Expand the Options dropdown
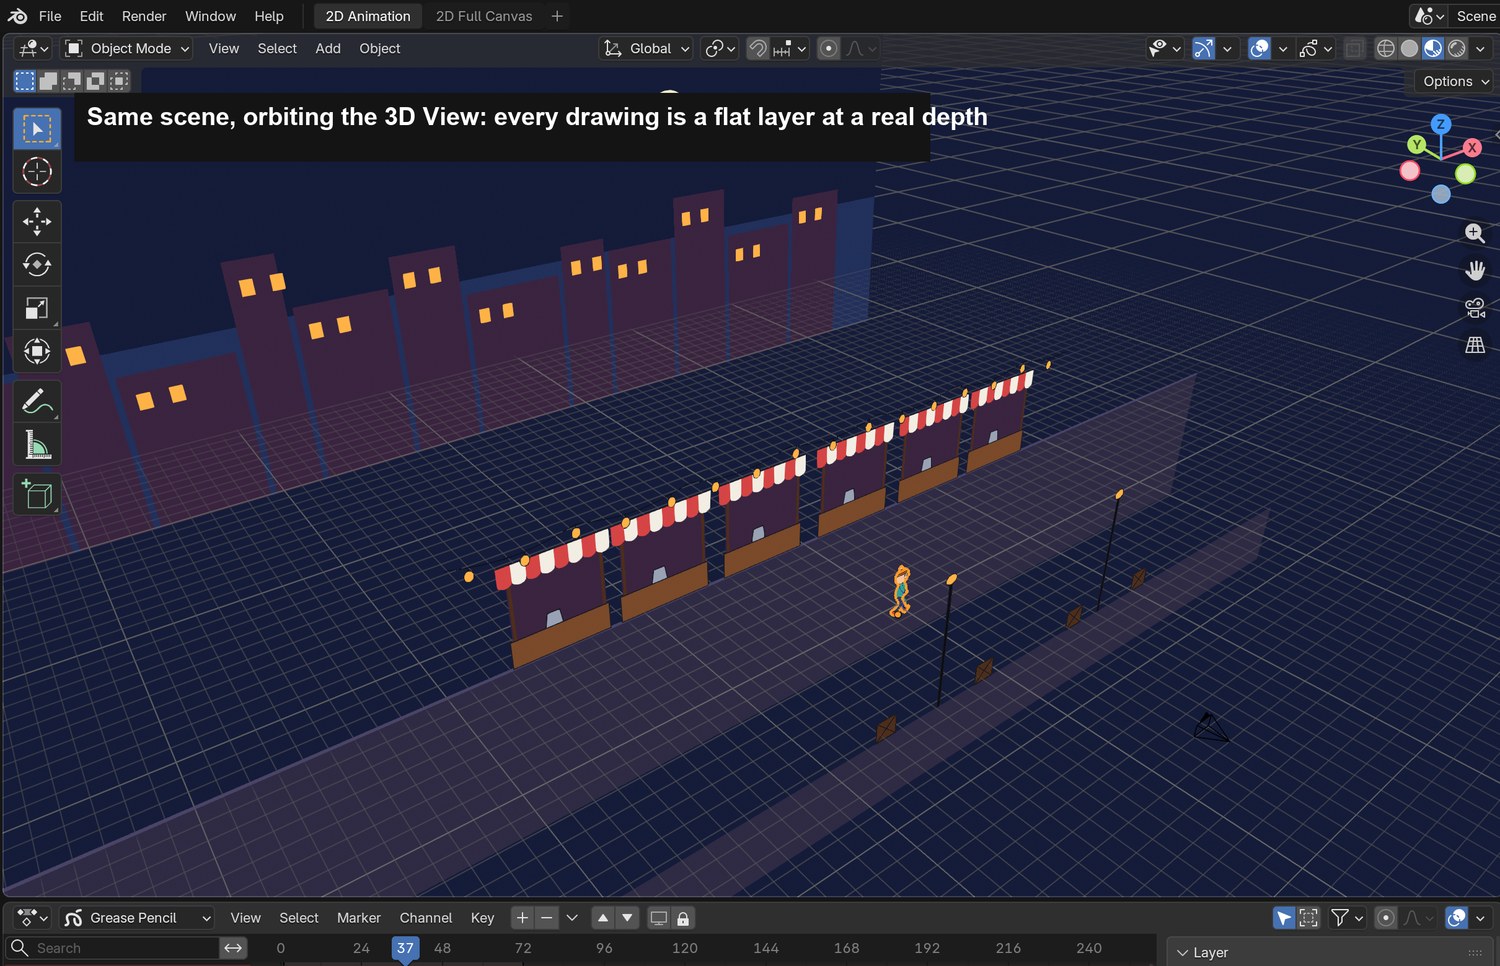 [x=1455, y=81]
